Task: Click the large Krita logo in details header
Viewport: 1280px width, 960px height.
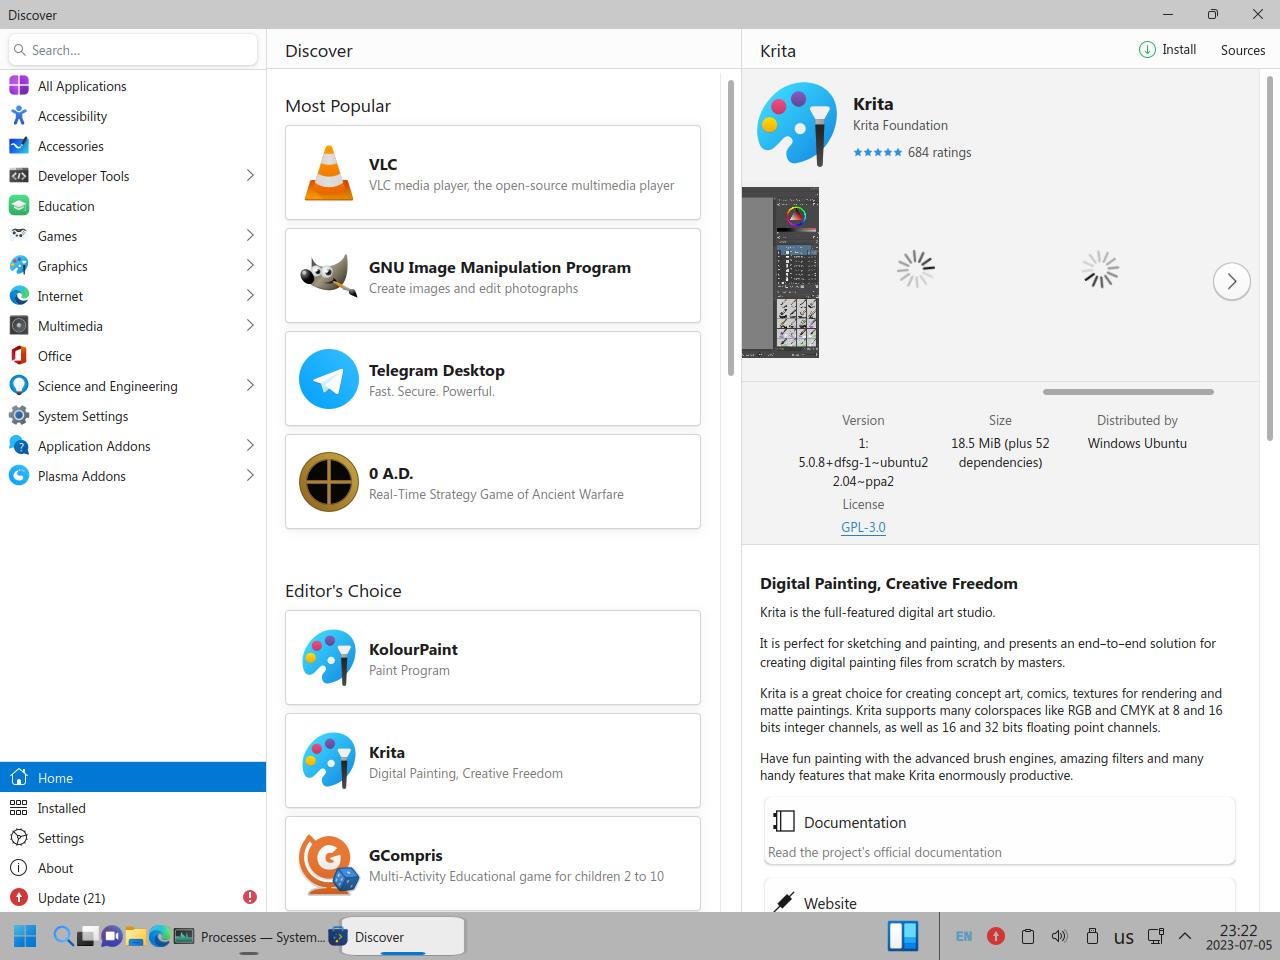Action: click(797, 124)
